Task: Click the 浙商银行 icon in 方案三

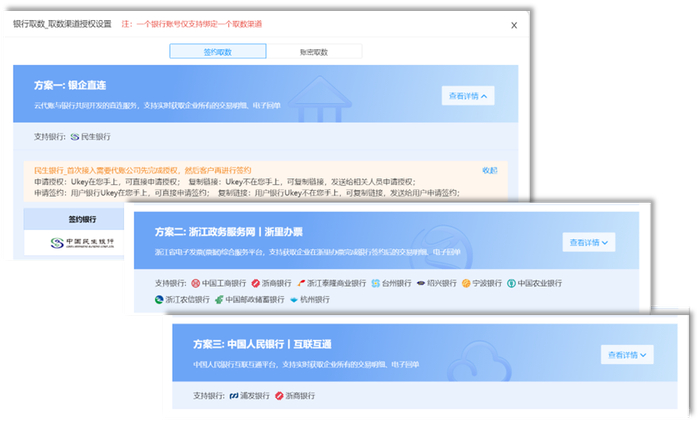Action: (x=279, y=396)
